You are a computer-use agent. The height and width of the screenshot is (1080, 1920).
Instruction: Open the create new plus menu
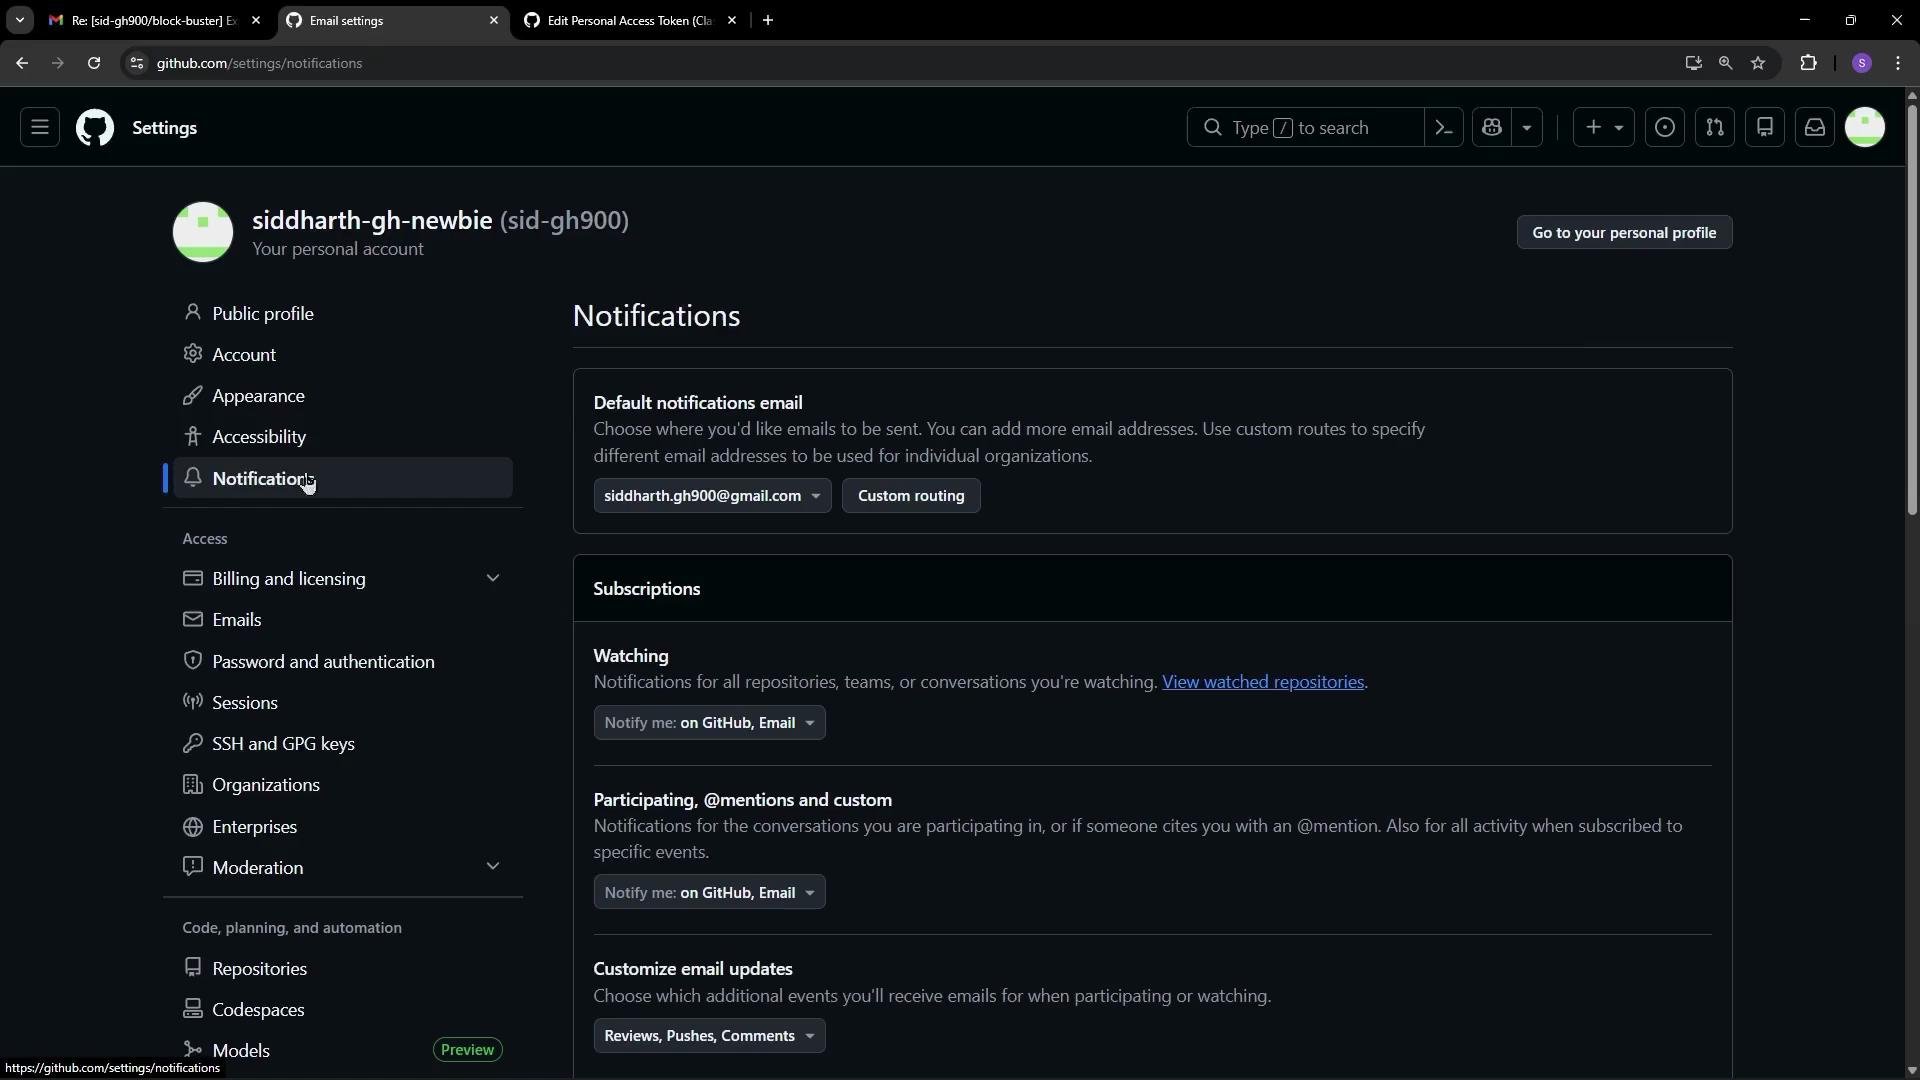[1604, 128]
